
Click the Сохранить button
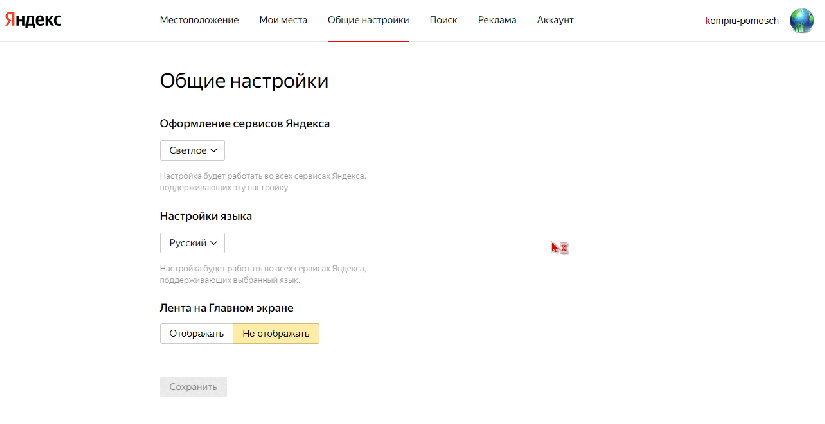click(193, 387)
